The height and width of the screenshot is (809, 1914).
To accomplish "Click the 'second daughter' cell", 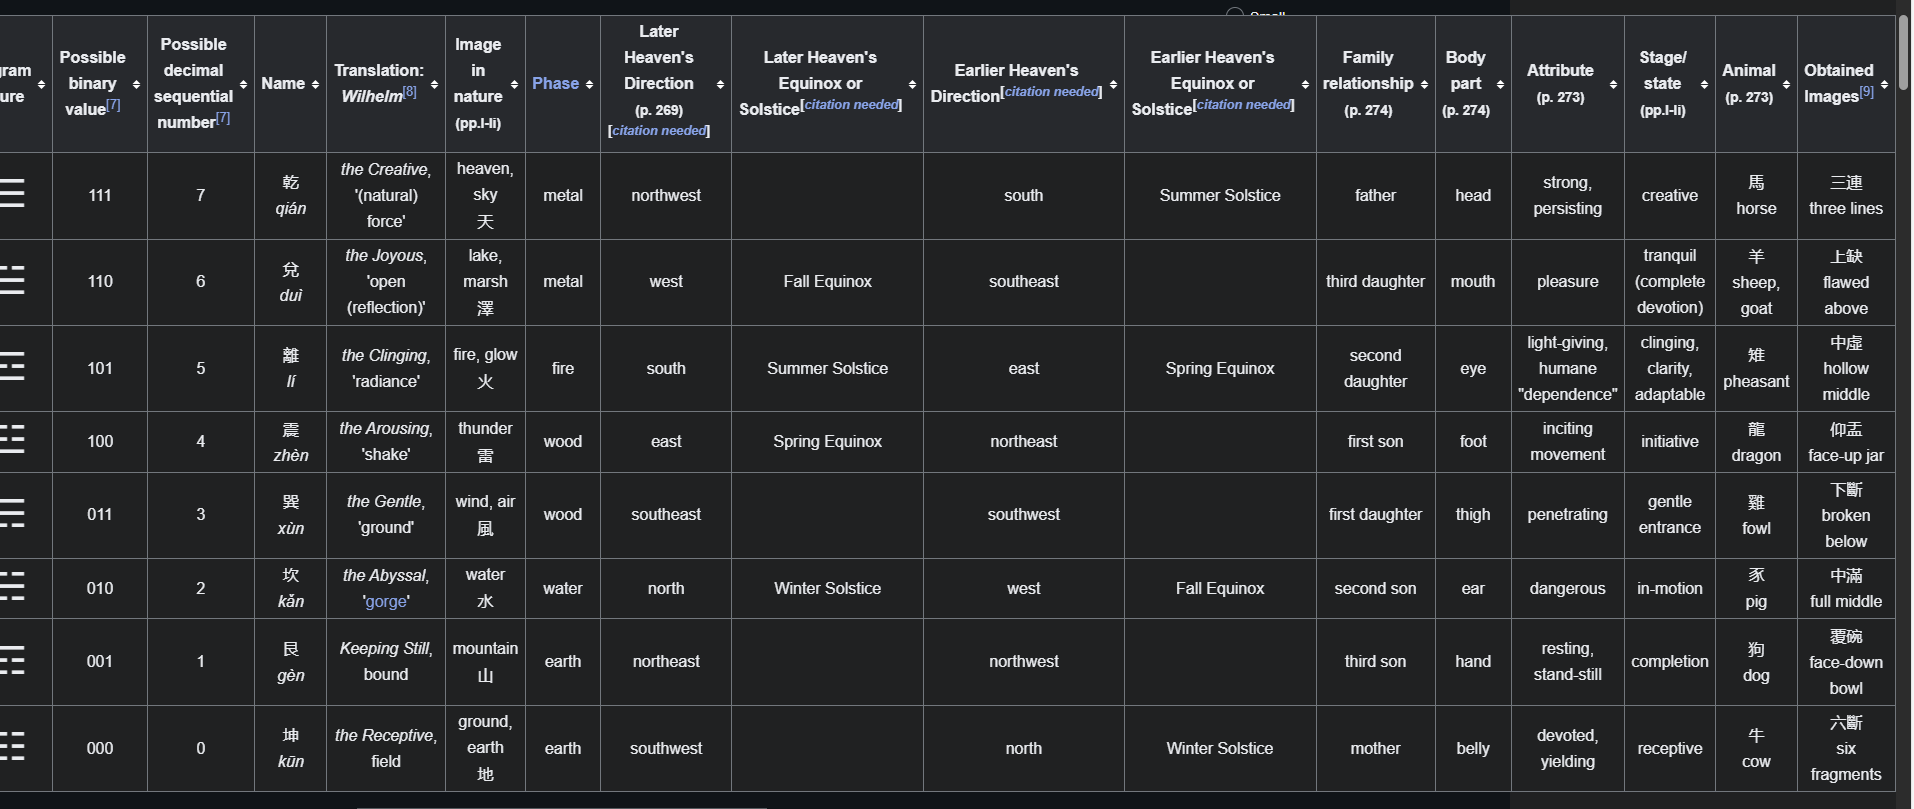I will [x=1375, y=368].
